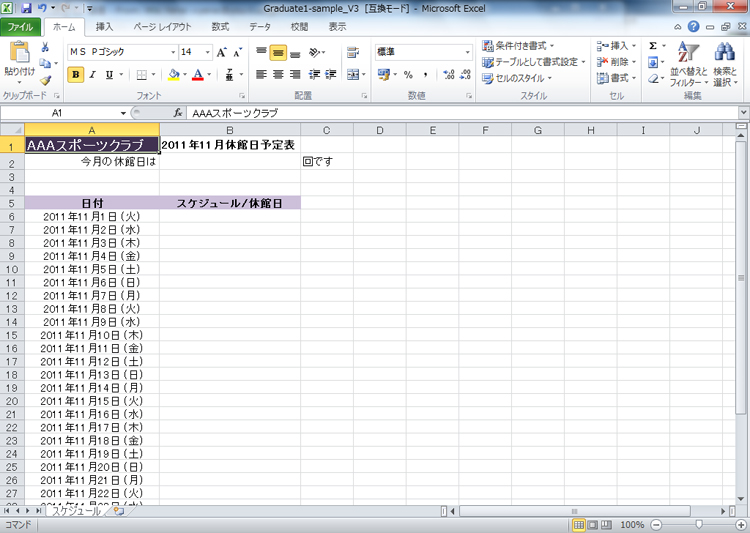Open the font name dropdown
Screen dimensions: 750x533
tap(173, 52)
